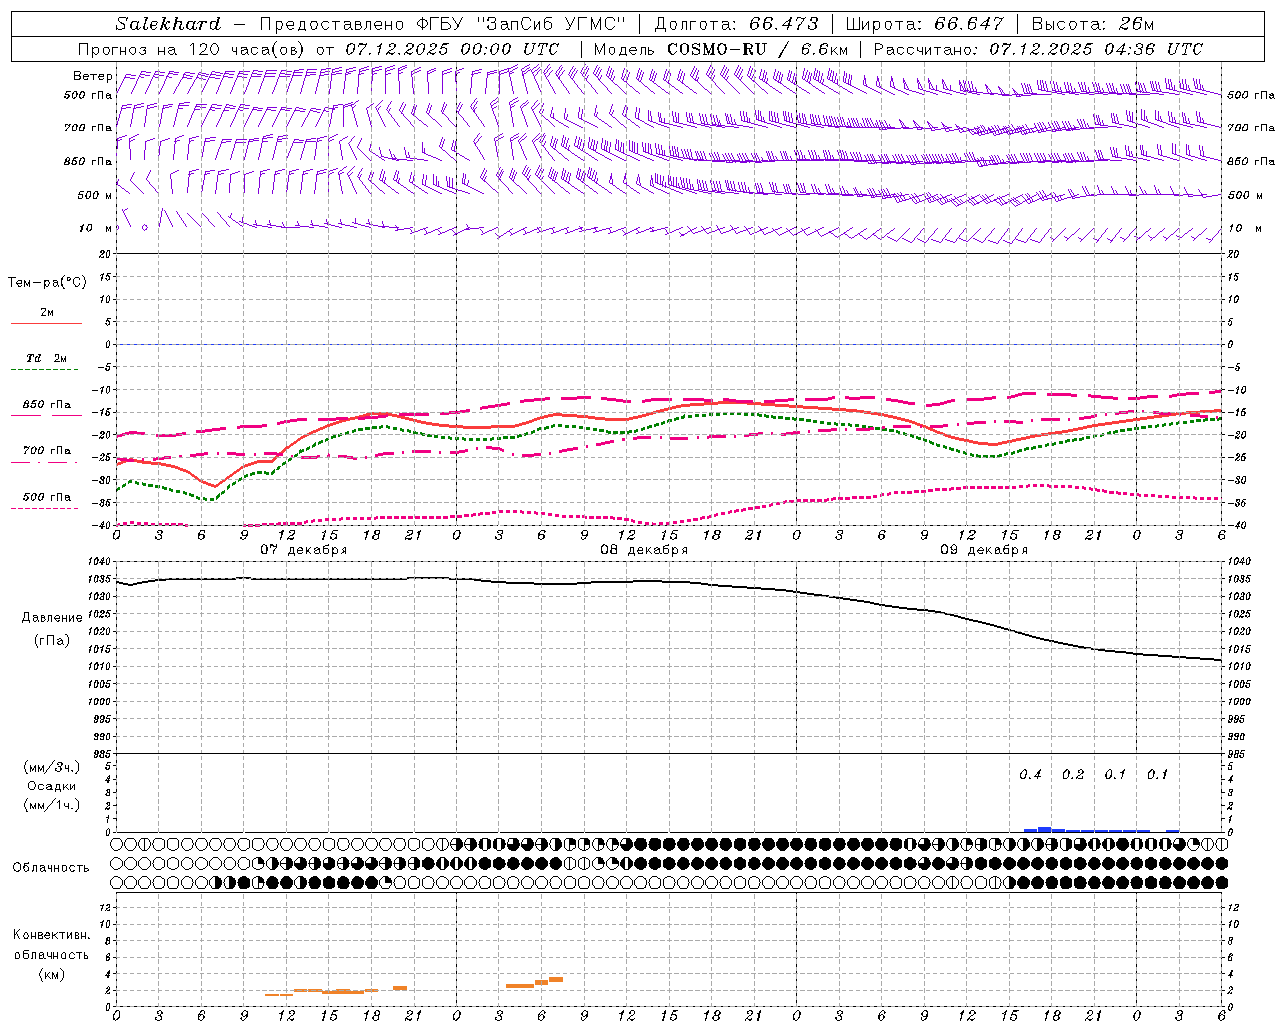Click the Давление pressure panel label
This screenshot has height=1024, width=1280.
coord(52,618)
